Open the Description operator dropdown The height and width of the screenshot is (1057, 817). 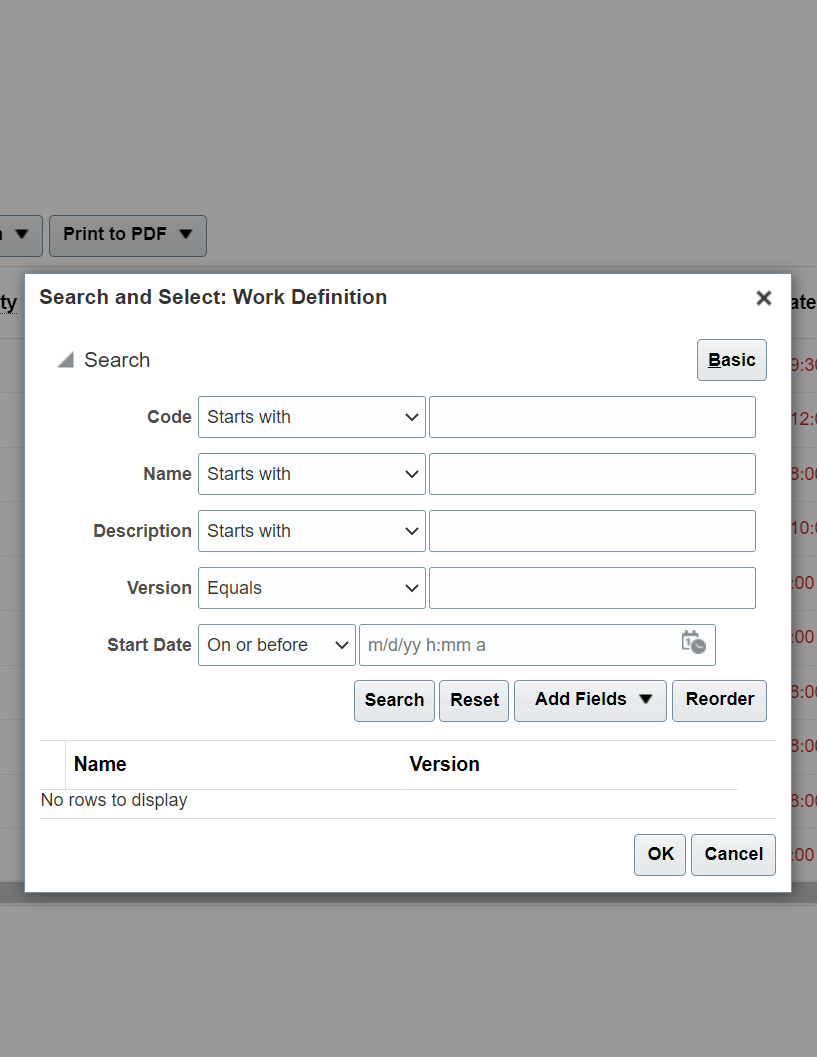point(311,531)
